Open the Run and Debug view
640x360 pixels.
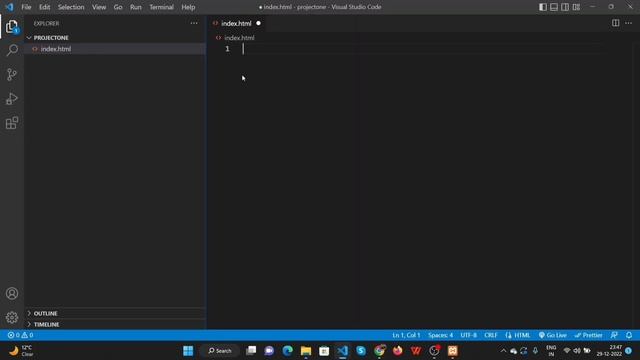click(x=12, y=99)
